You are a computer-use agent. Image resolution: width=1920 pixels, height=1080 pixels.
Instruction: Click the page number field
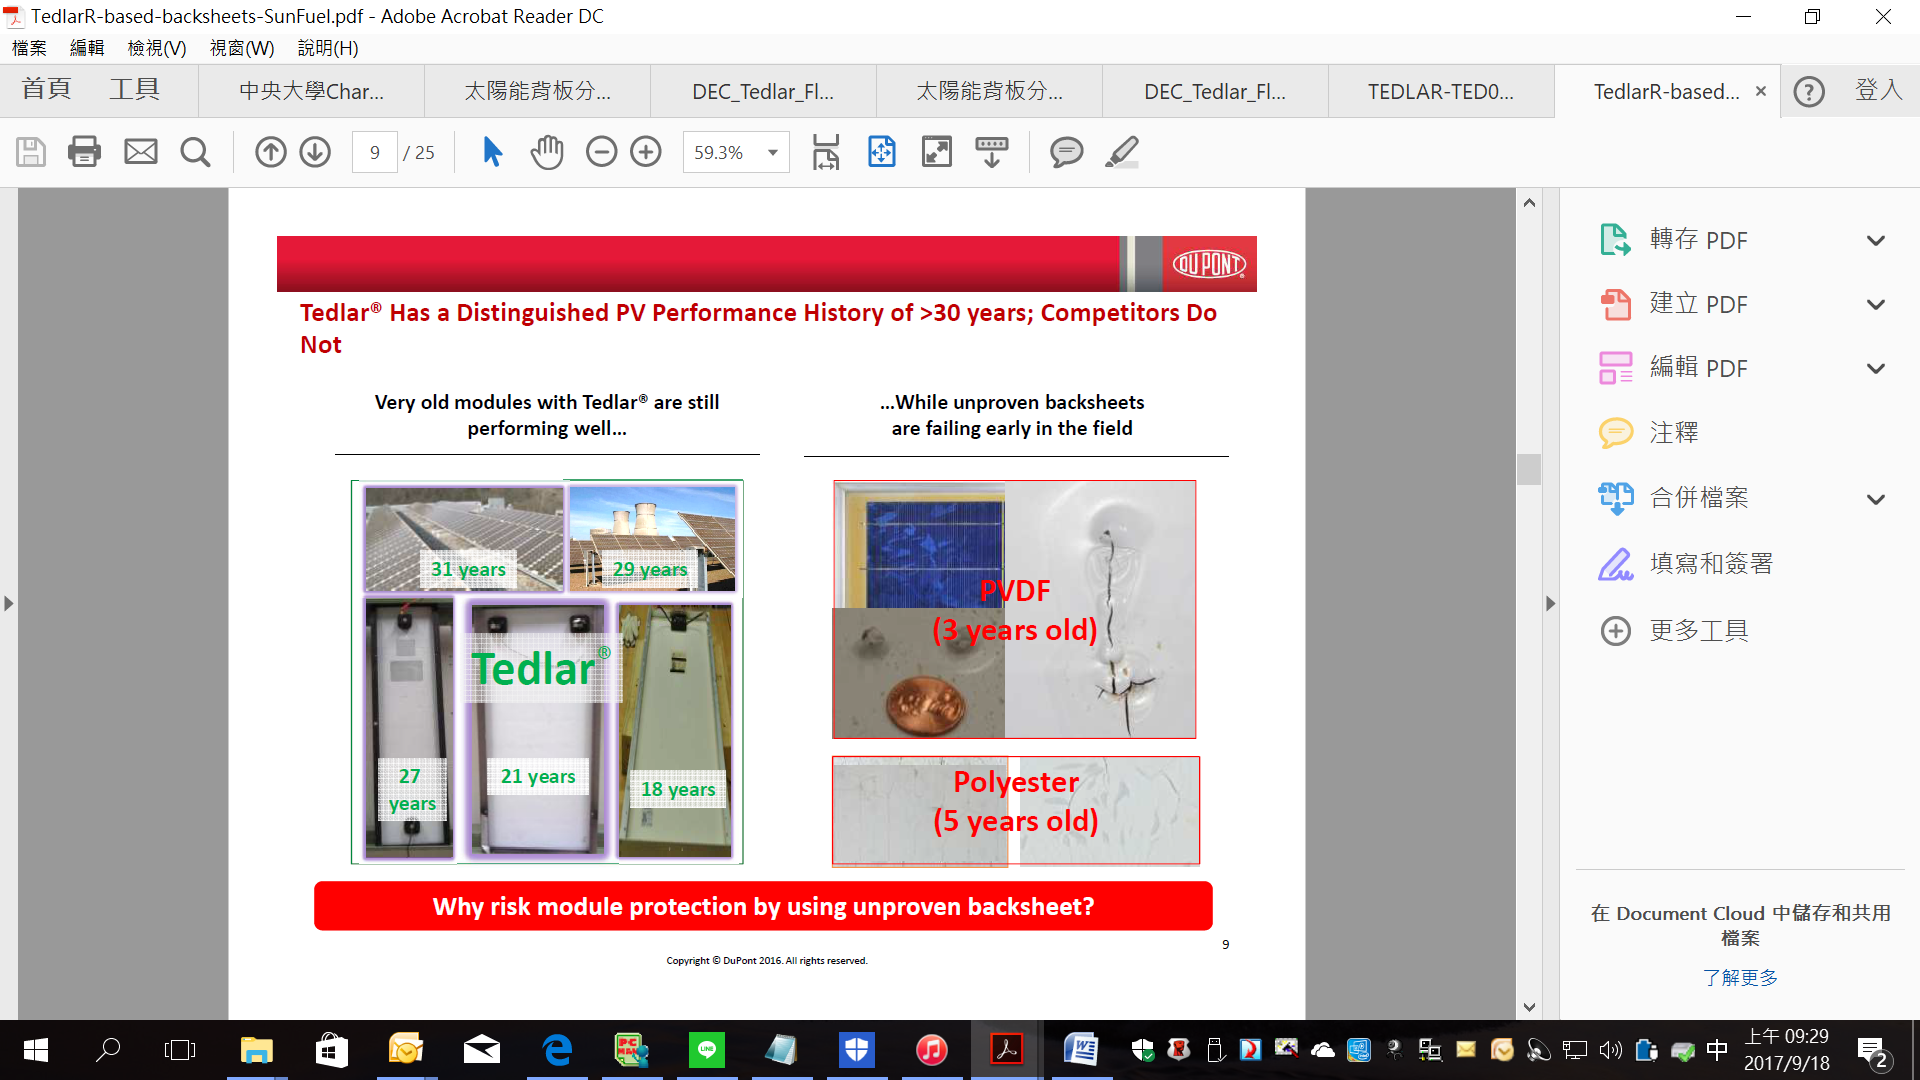tap(375, 153)
